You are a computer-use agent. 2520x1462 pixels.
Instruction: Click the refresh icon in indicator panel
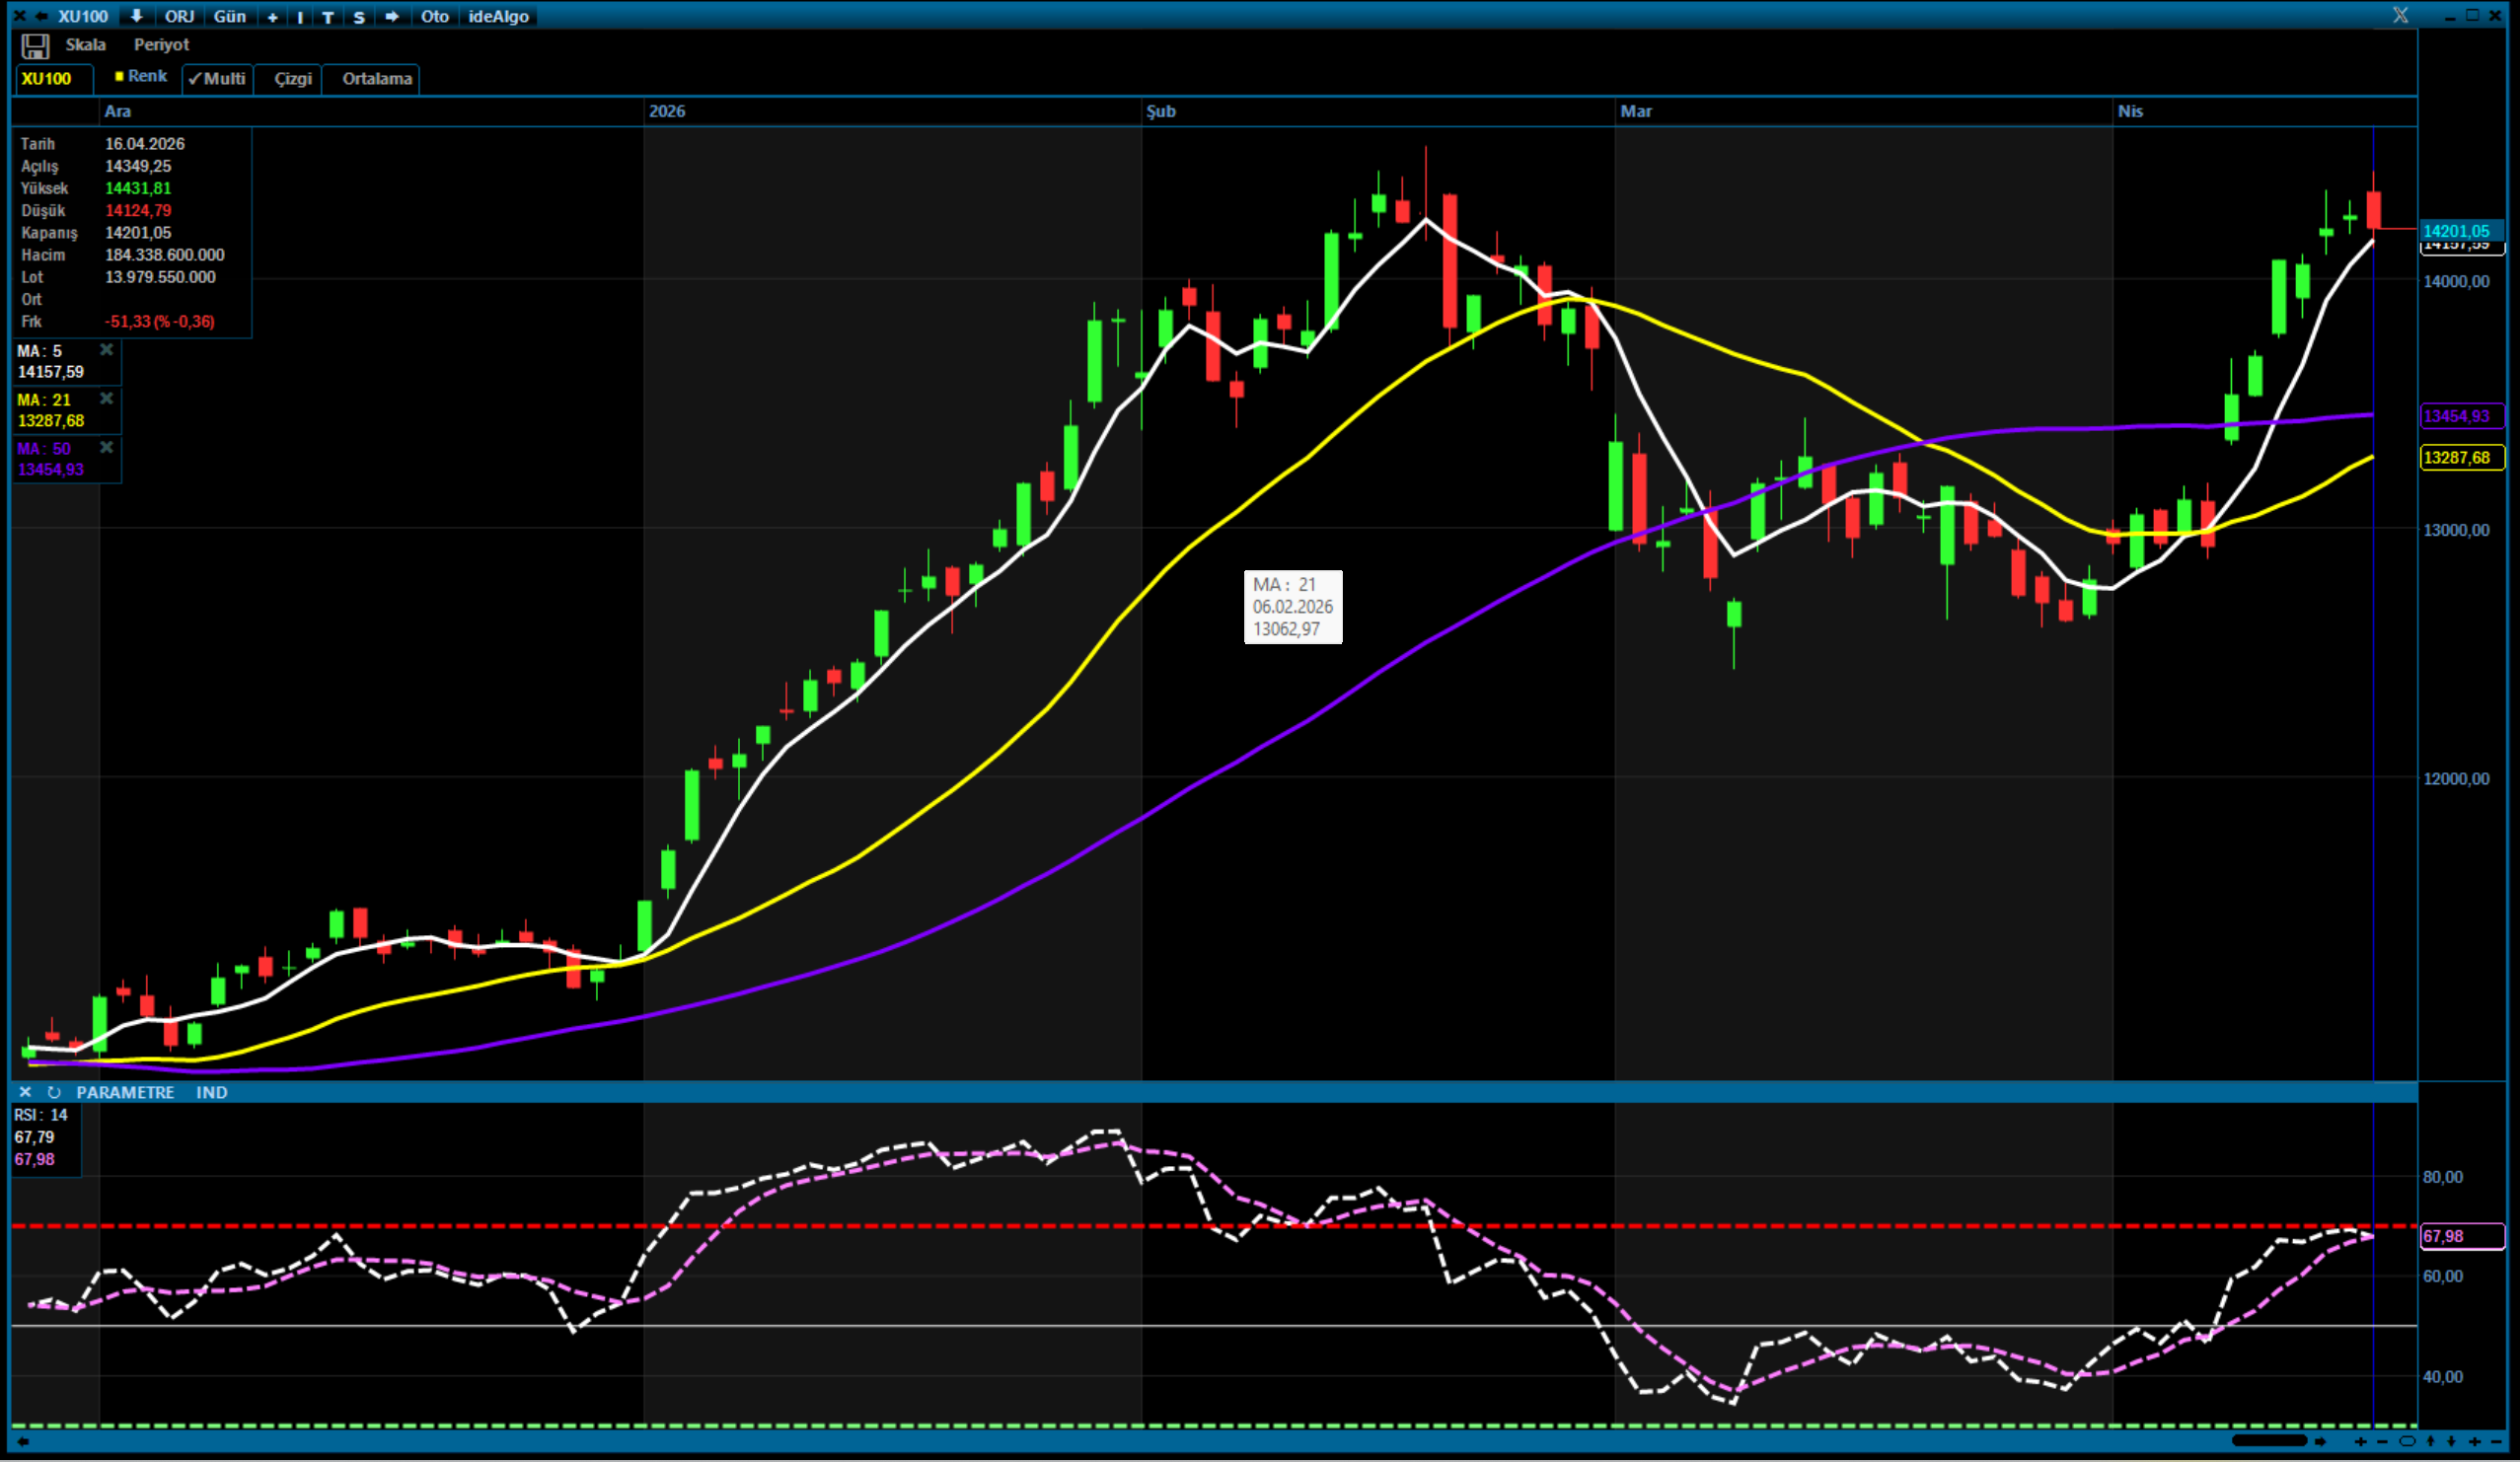pos(54,1092)
